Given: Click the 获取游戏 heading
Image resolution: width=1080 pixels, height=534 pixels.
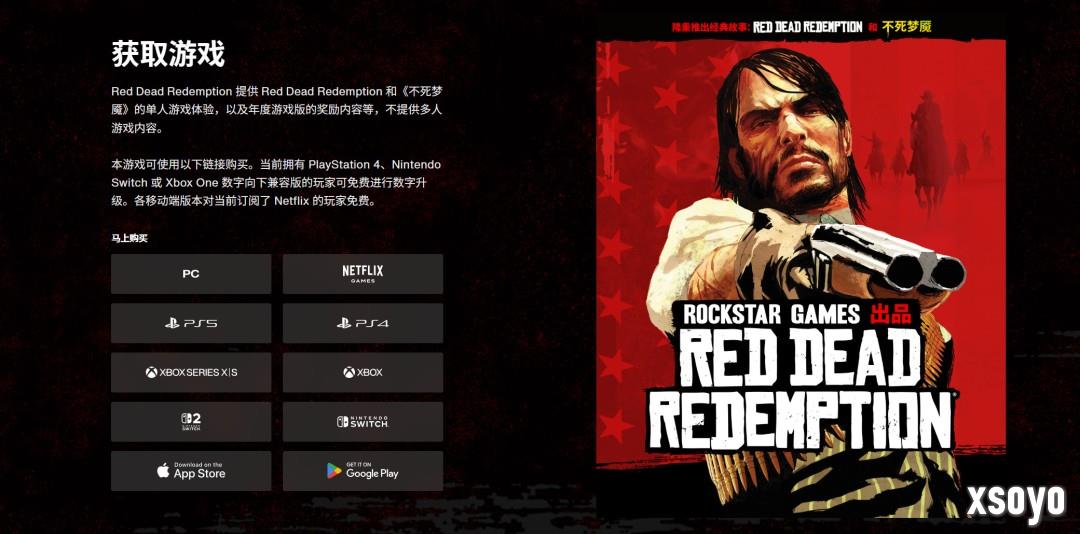Looking at the screenshot, I should 168,54.
